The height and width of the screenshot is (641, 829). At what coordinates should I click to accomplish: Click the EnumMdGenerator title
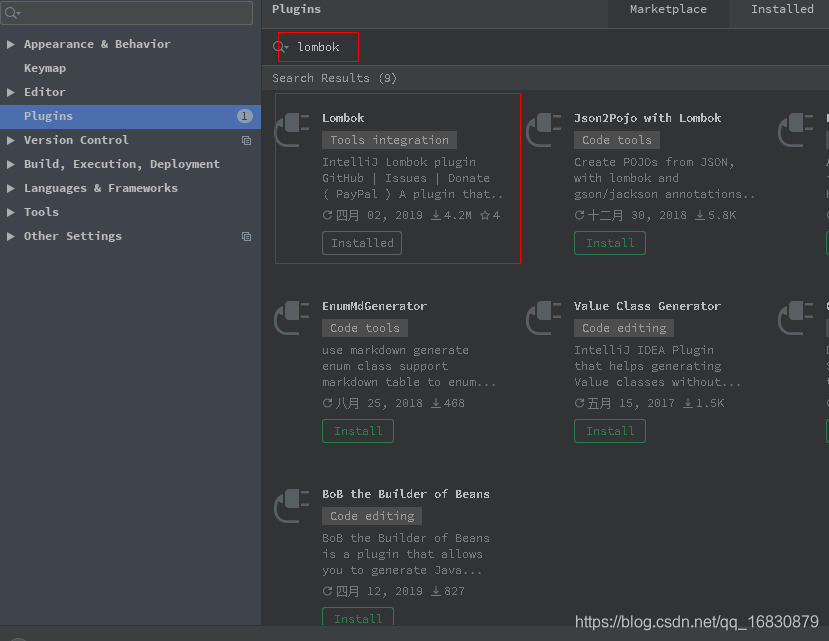click(x=374, y=306)
